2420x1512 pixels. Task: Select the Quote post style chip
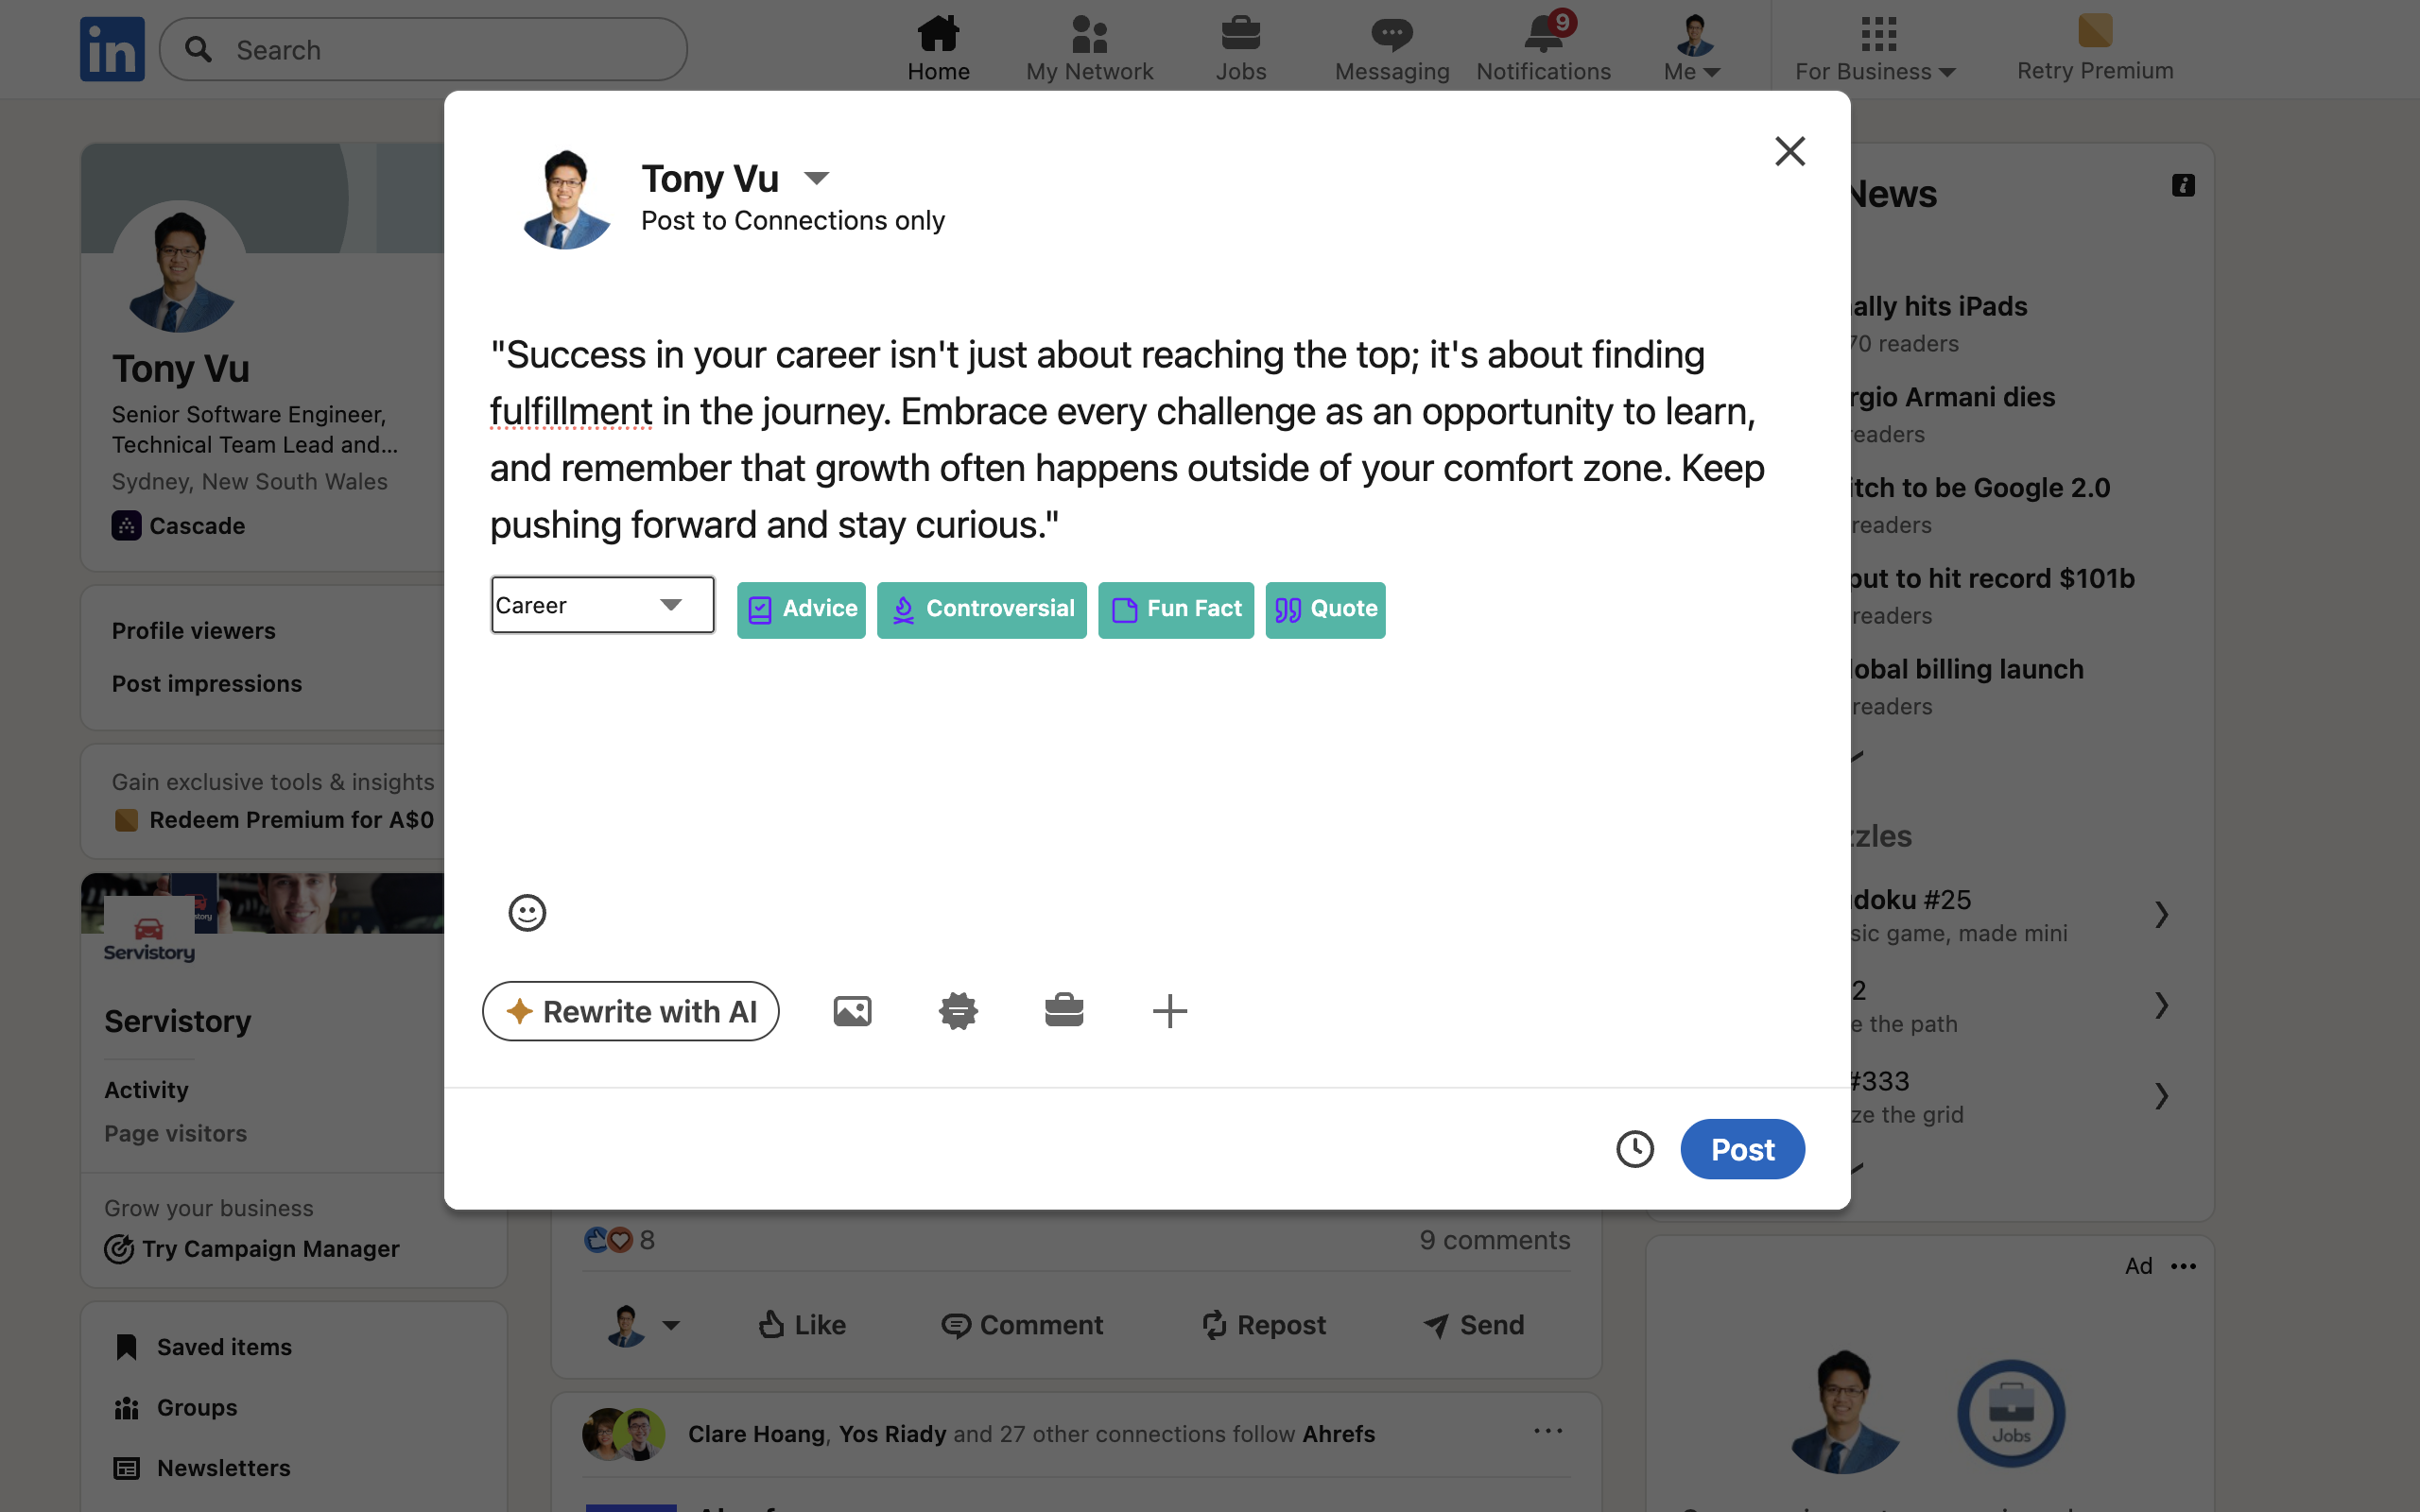tap(1325, 610)
